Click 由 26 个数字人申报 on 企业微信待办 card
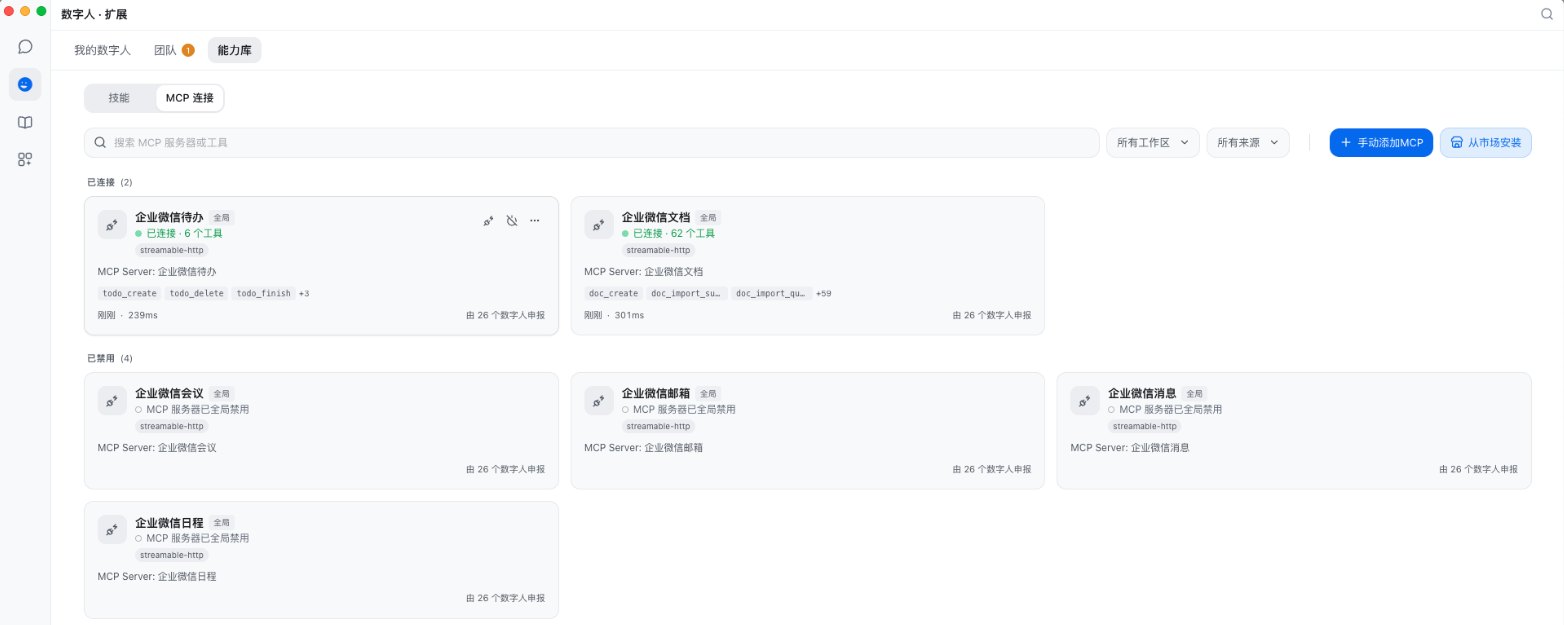1564x625 pixels. click(505, 315)
